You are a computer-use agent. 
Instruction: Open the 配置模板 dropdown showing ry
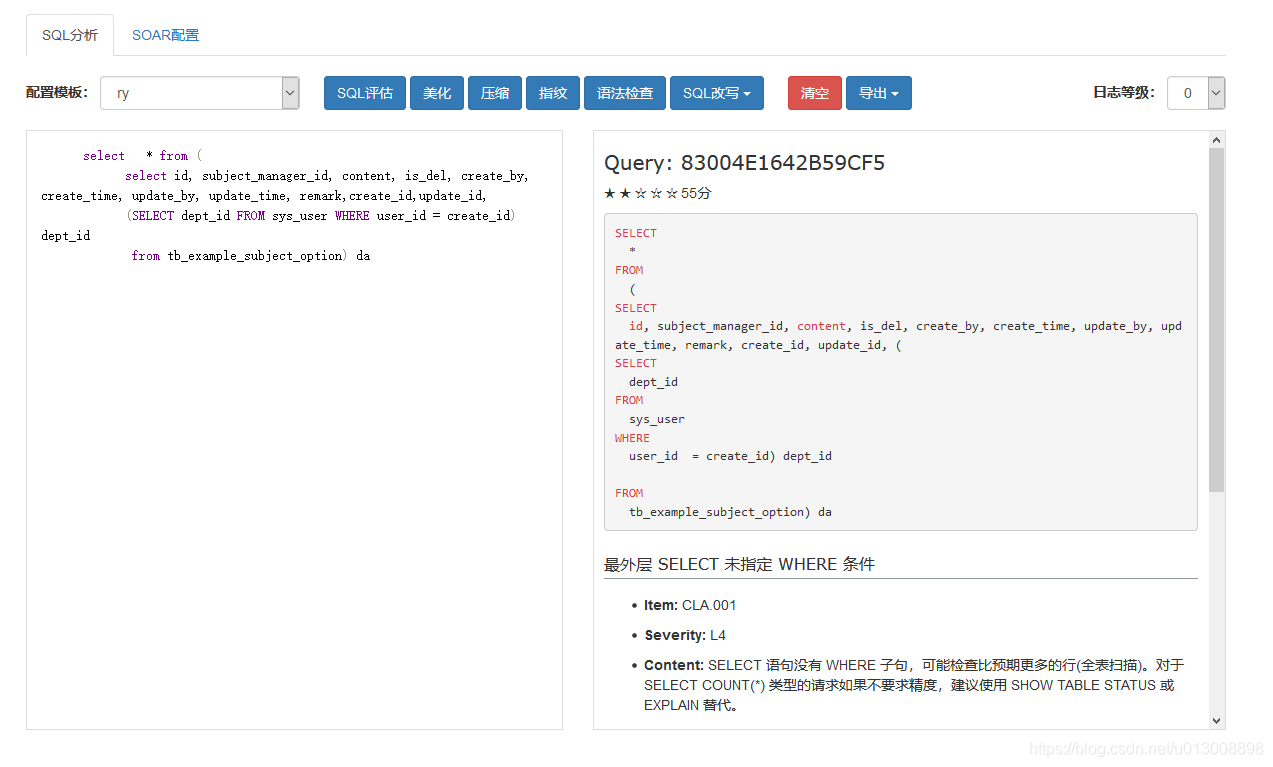(x=200, y=93)
